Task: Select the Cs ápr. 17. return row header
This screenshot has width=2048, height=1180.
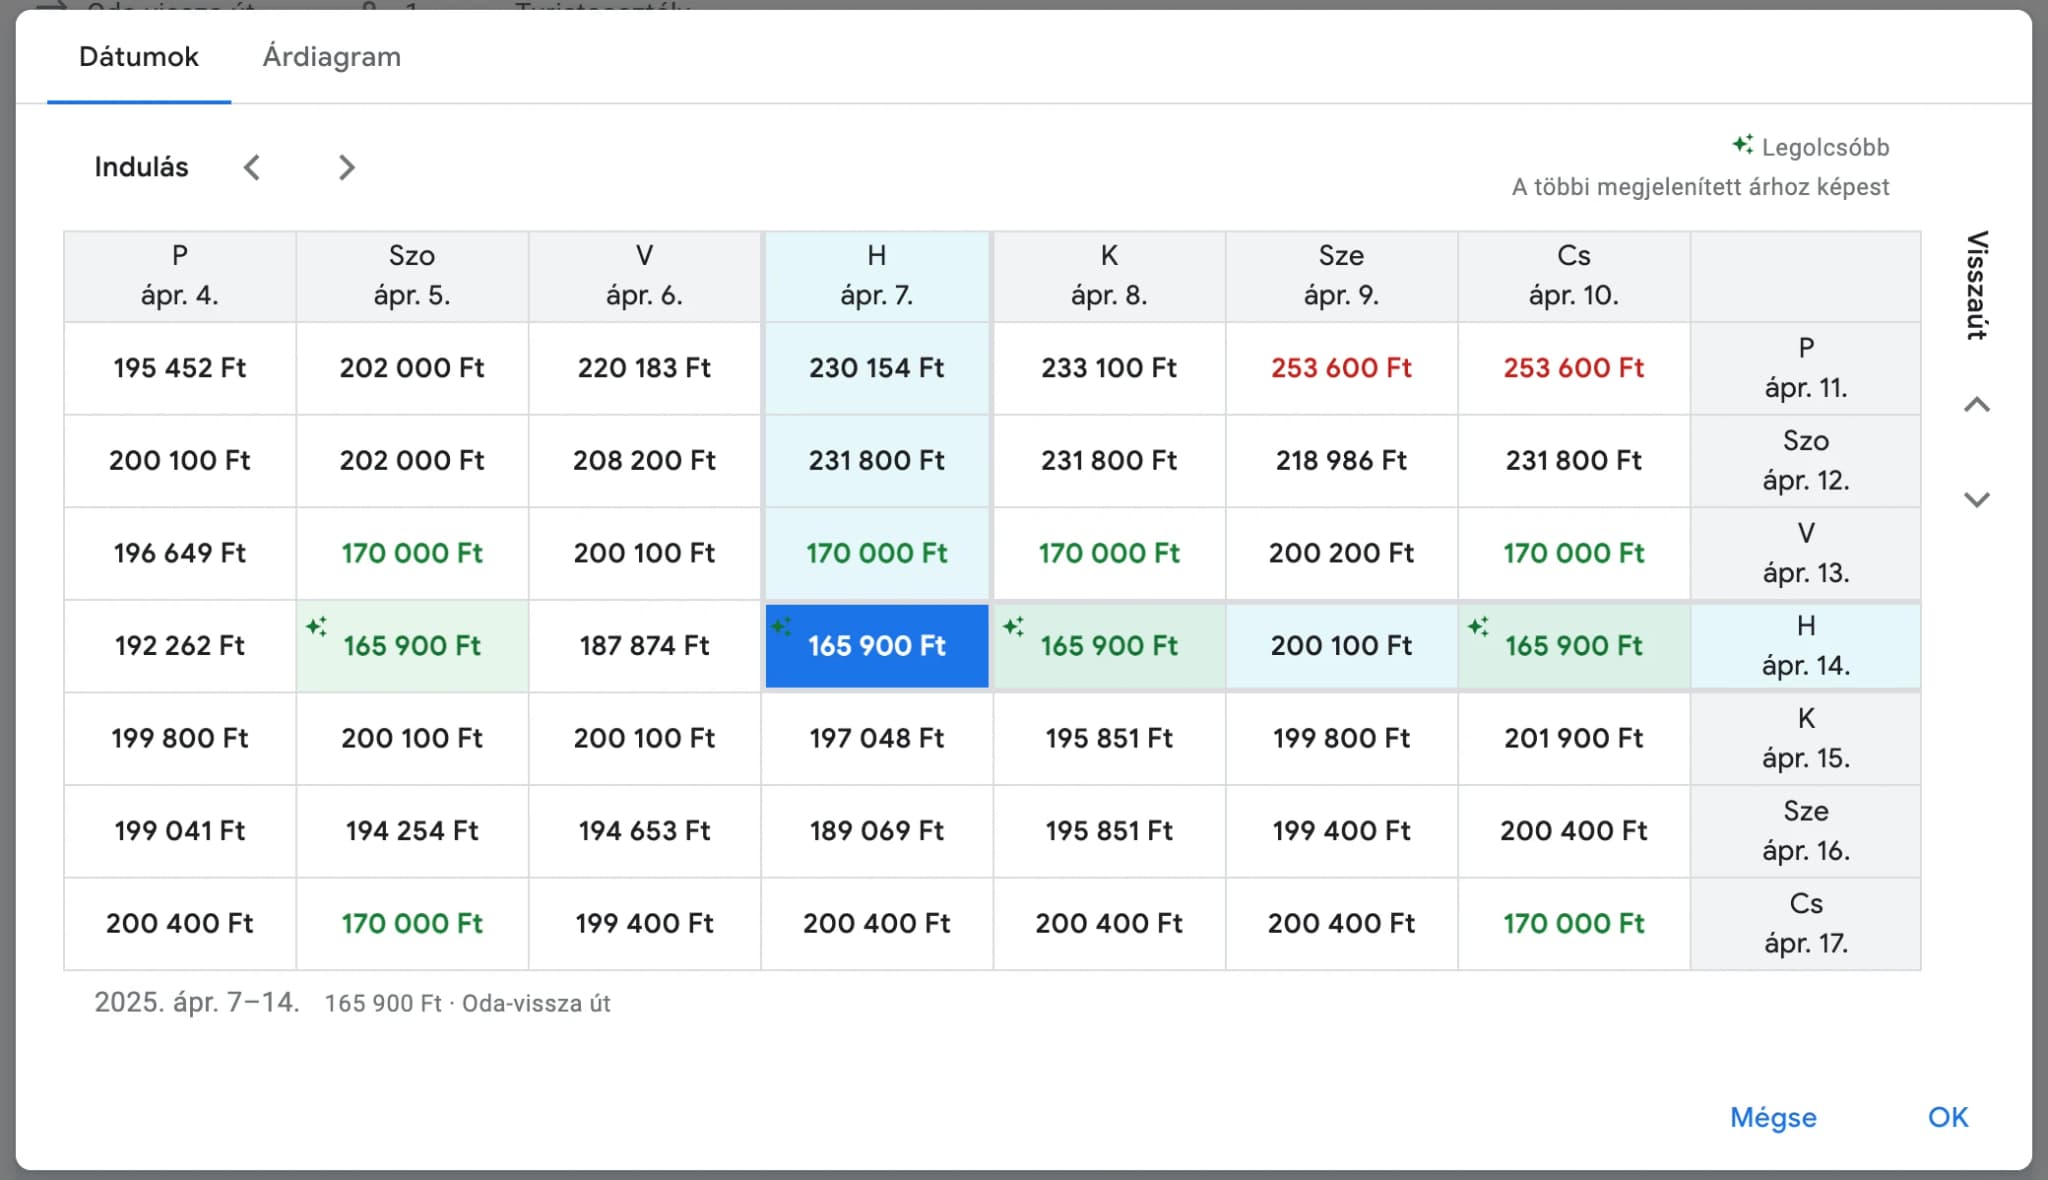Action: pos(1806,923)
